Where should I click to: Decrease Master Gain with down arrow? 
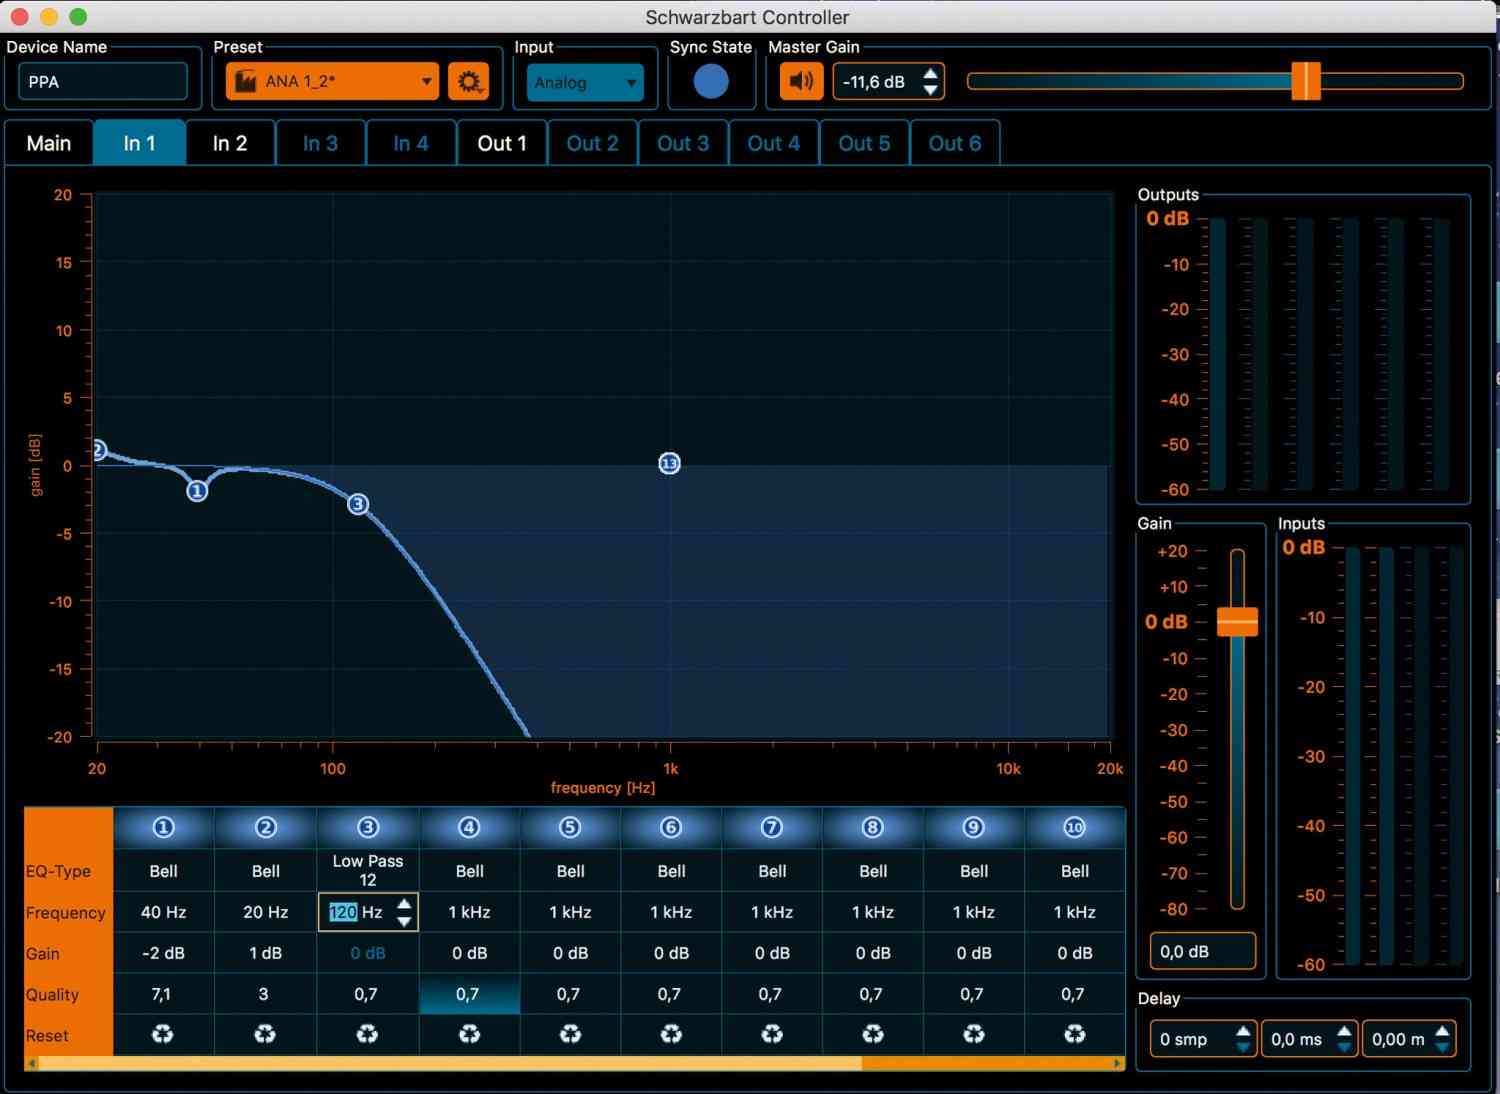(x=931, y=91)
